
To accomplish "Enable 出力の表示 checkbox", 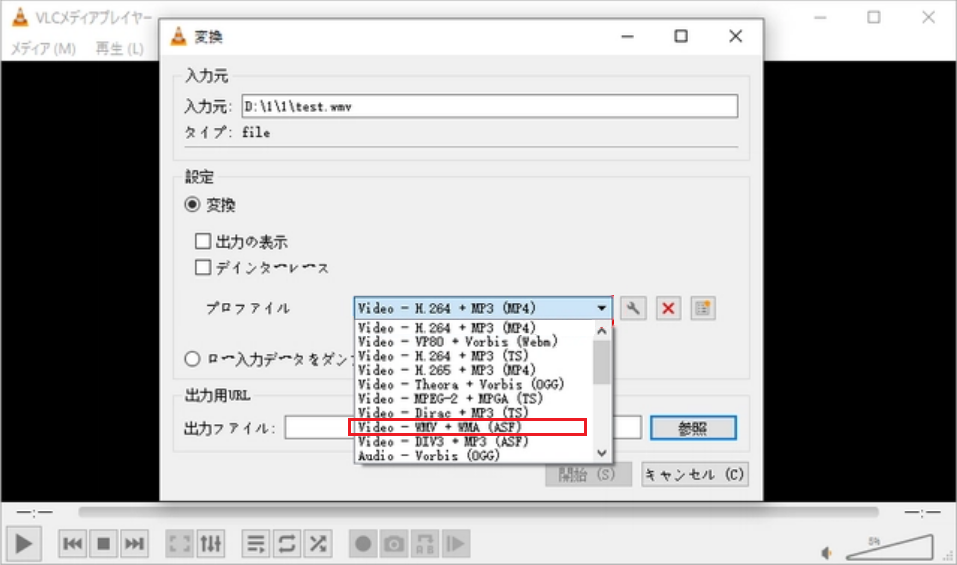I will tap(203, 241).
